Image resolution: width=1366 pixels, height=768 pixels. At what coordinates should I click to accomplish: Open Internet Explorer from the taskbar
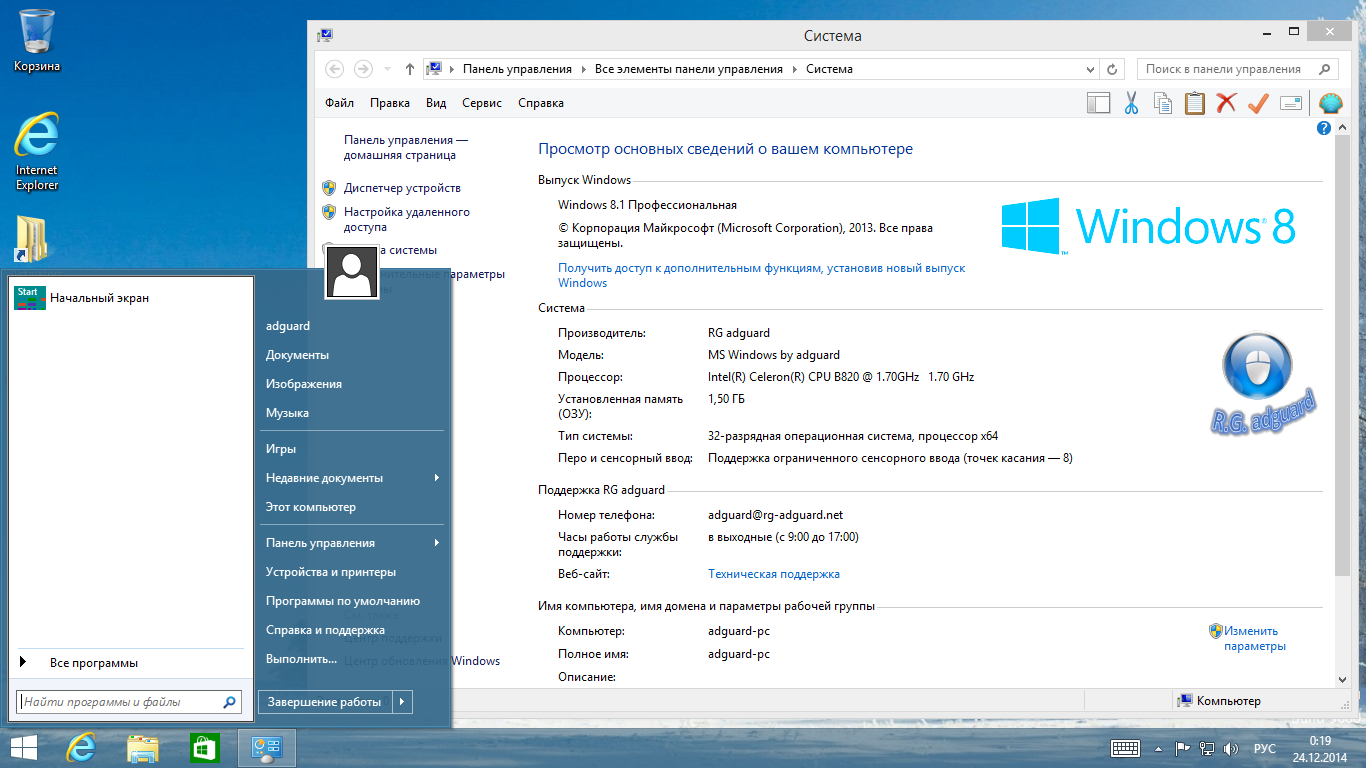pyautogui.click(x=80, y=748)
